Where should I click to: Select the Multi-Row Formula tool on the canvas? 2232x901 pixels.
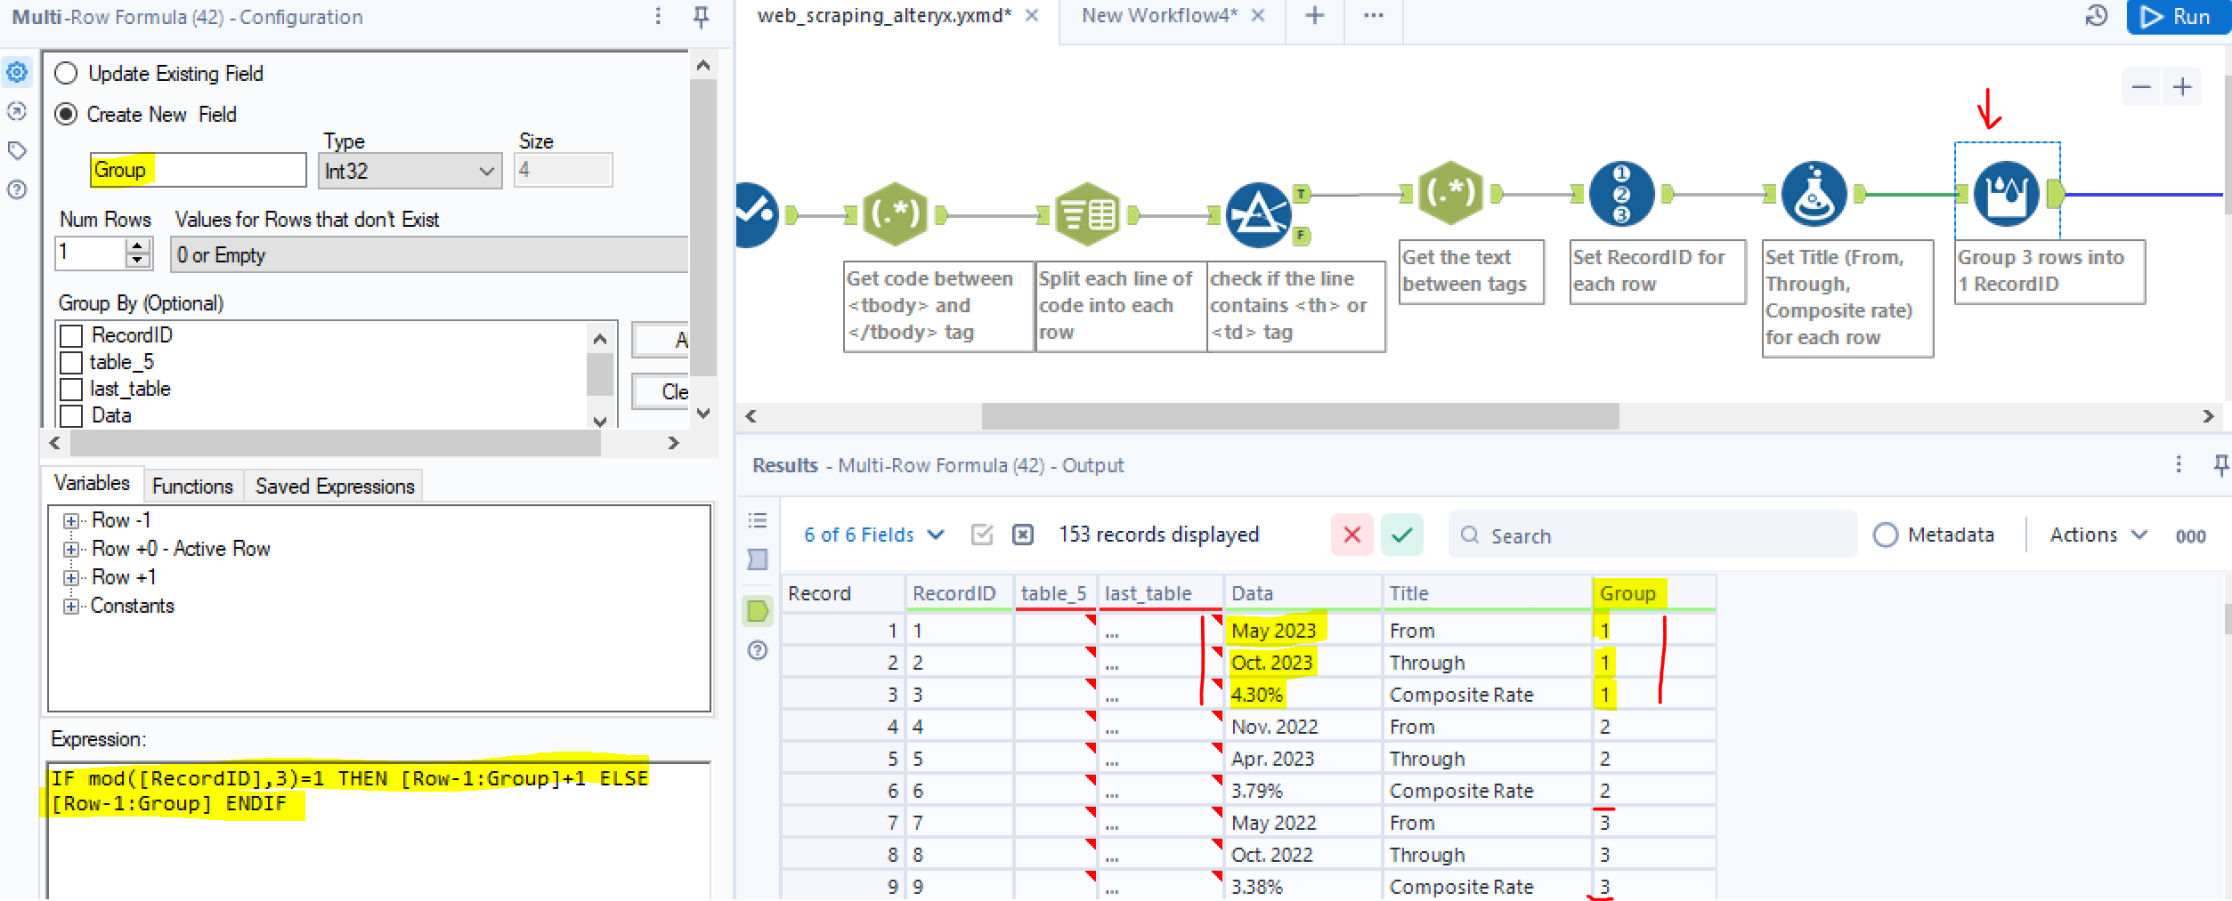pyautogui.click(x=2005, y=193)
